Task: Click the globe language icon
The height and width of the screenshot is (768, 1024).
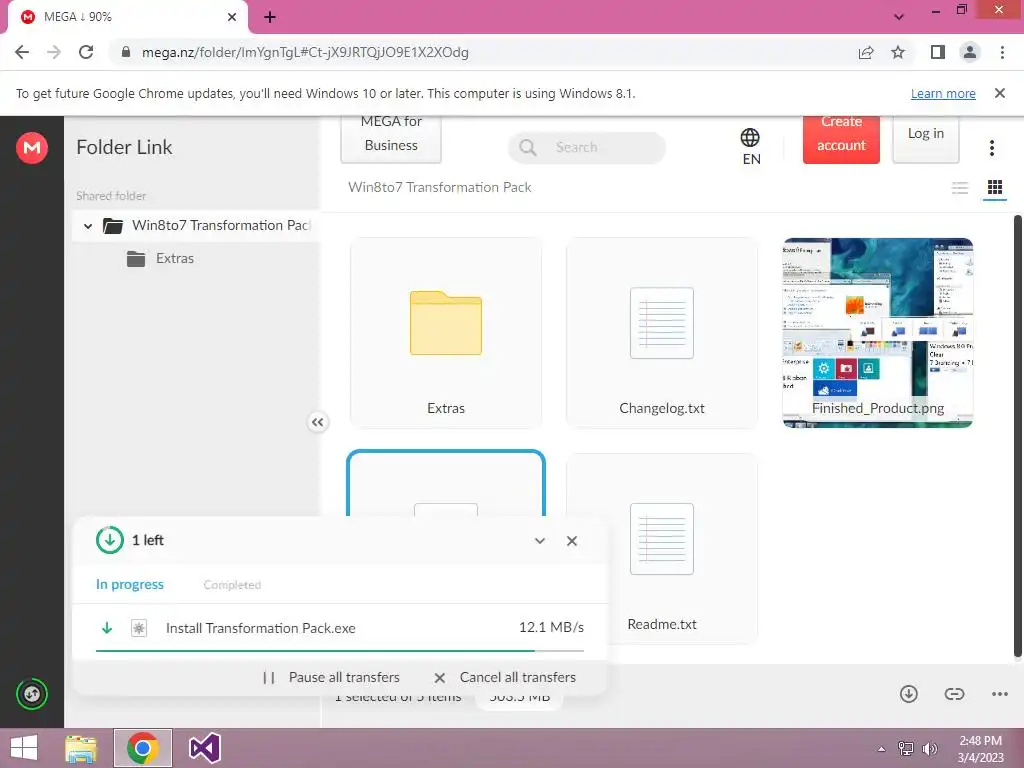Action: [750, 137]
